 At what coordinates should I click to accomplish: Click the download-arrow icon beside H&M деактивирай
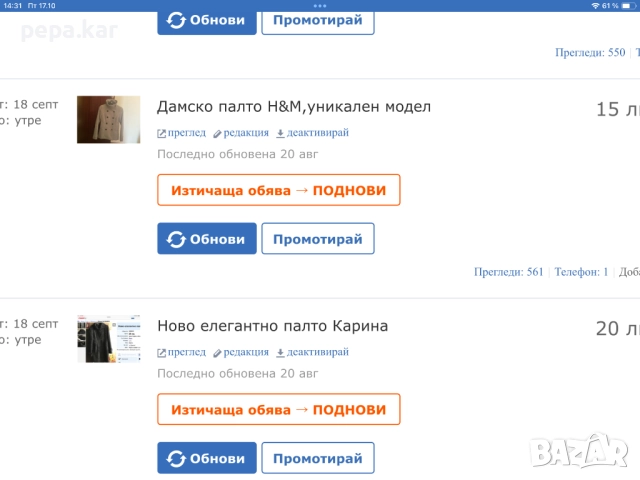(x=280, y=133)
